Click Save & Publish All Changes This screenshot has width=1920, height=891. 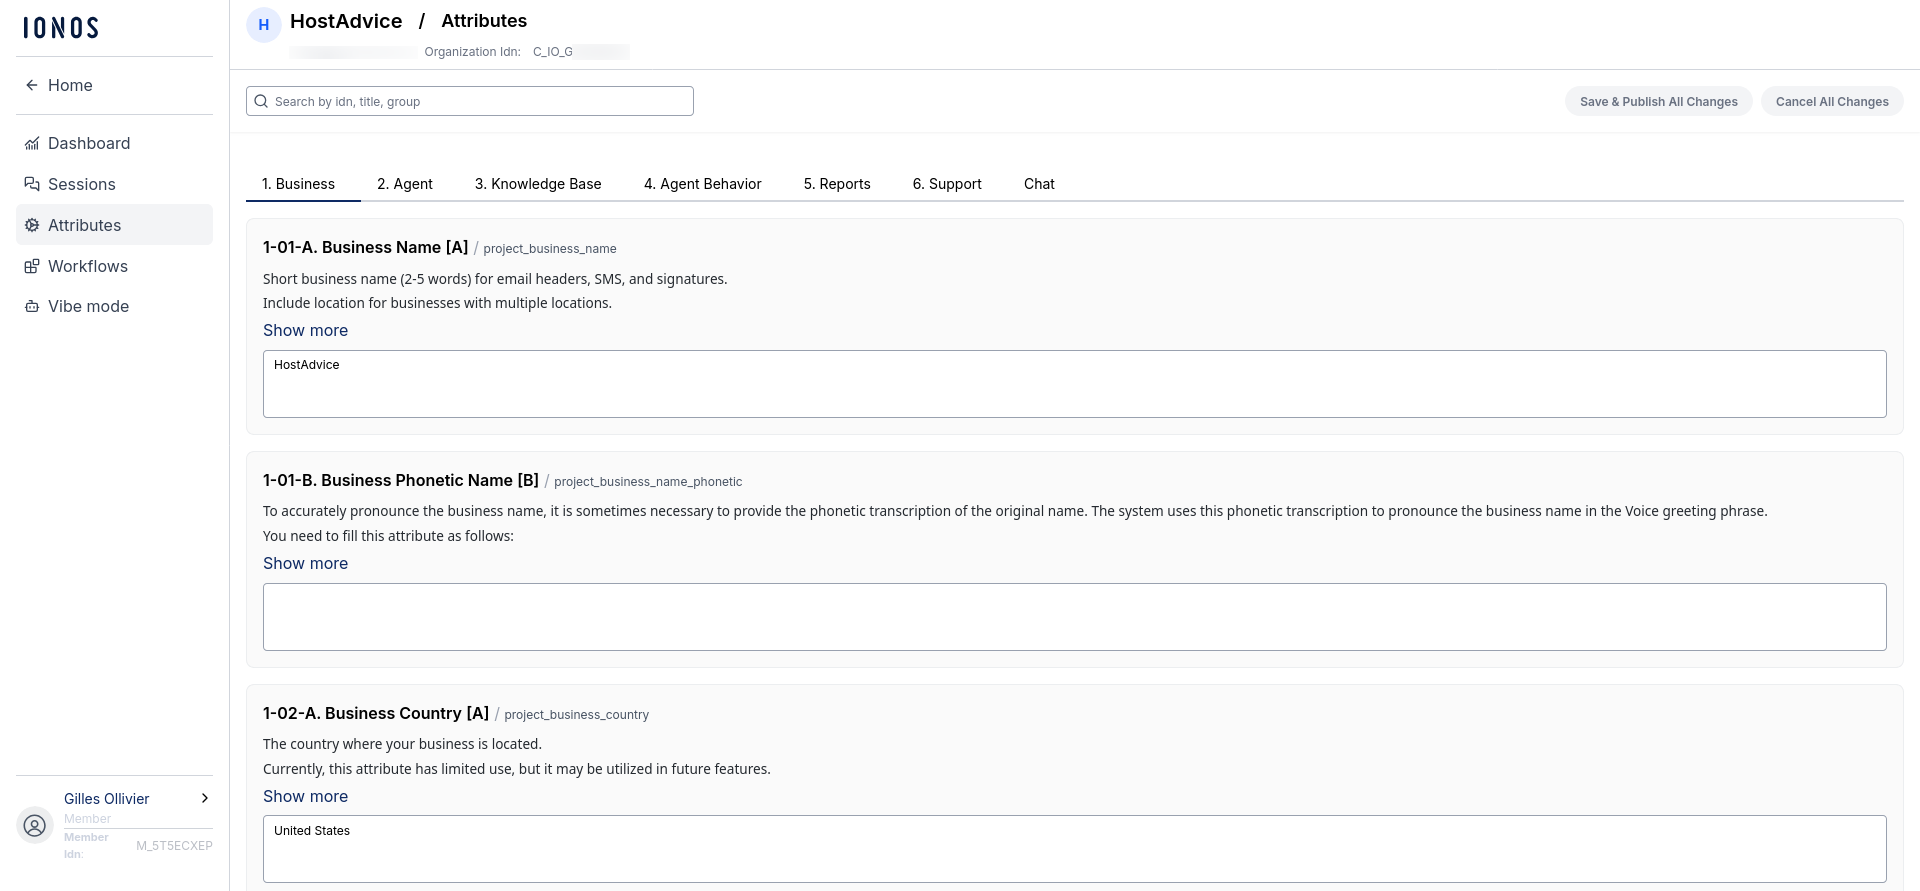tap(1658, 101)
